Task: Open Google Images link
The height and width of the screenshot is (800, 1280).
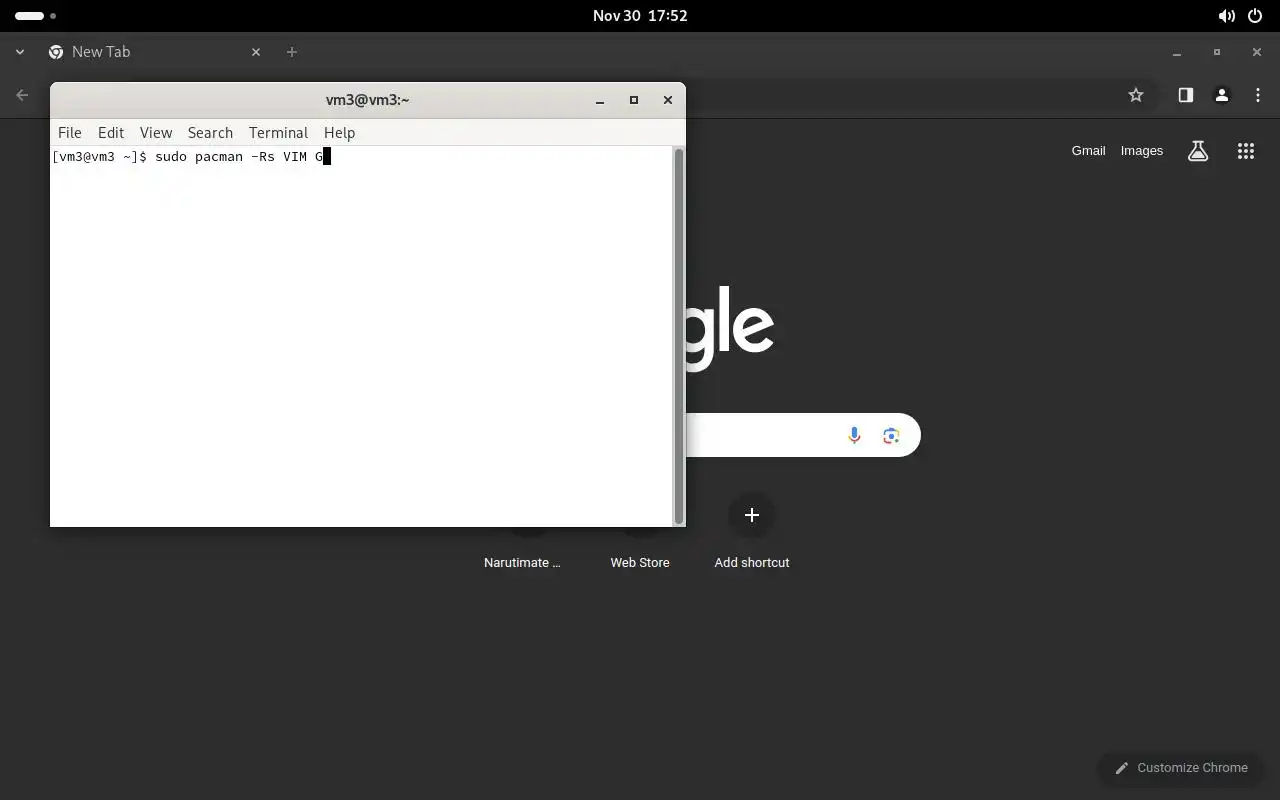Action: [1141, 151]
